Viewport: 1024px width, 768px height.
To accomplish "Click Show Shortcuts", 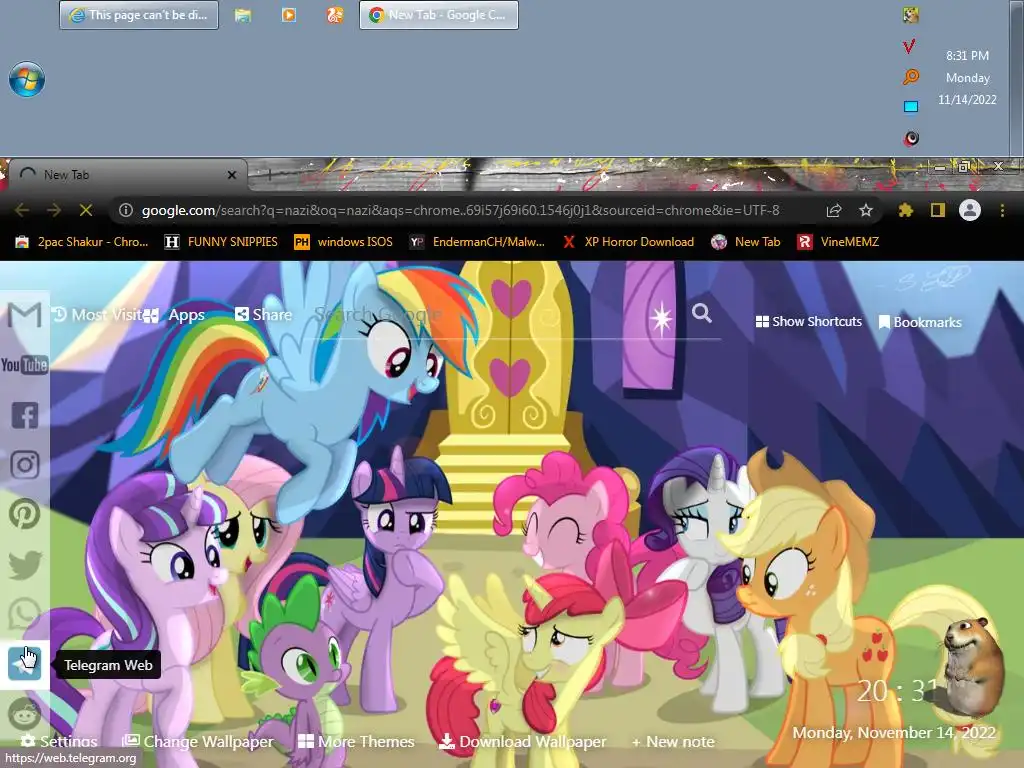I will pos(808,321).
